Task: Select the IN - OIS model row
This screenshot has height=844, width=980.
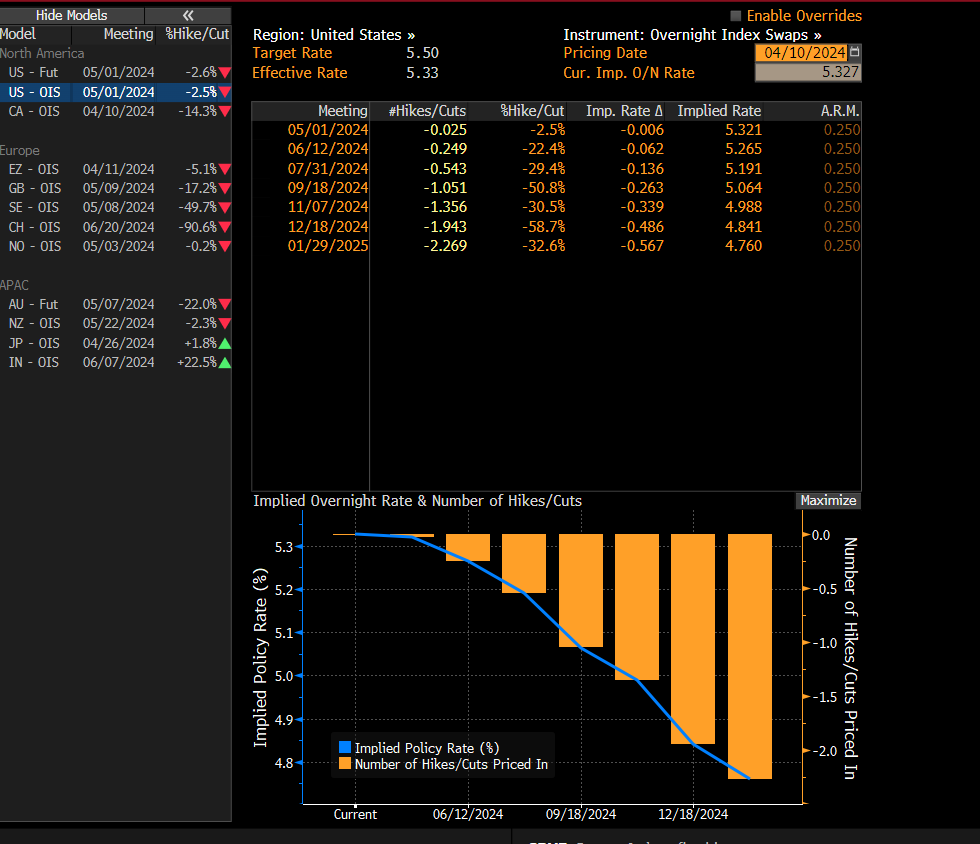Action: point(116,363)
